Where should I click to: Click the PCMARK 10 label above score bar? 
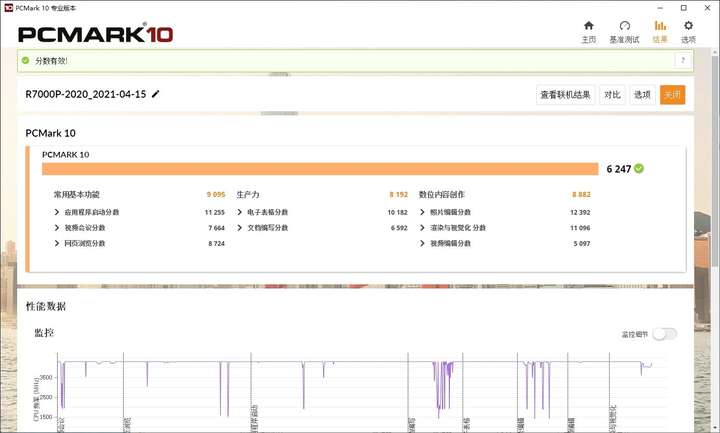(x=66, y=155)
